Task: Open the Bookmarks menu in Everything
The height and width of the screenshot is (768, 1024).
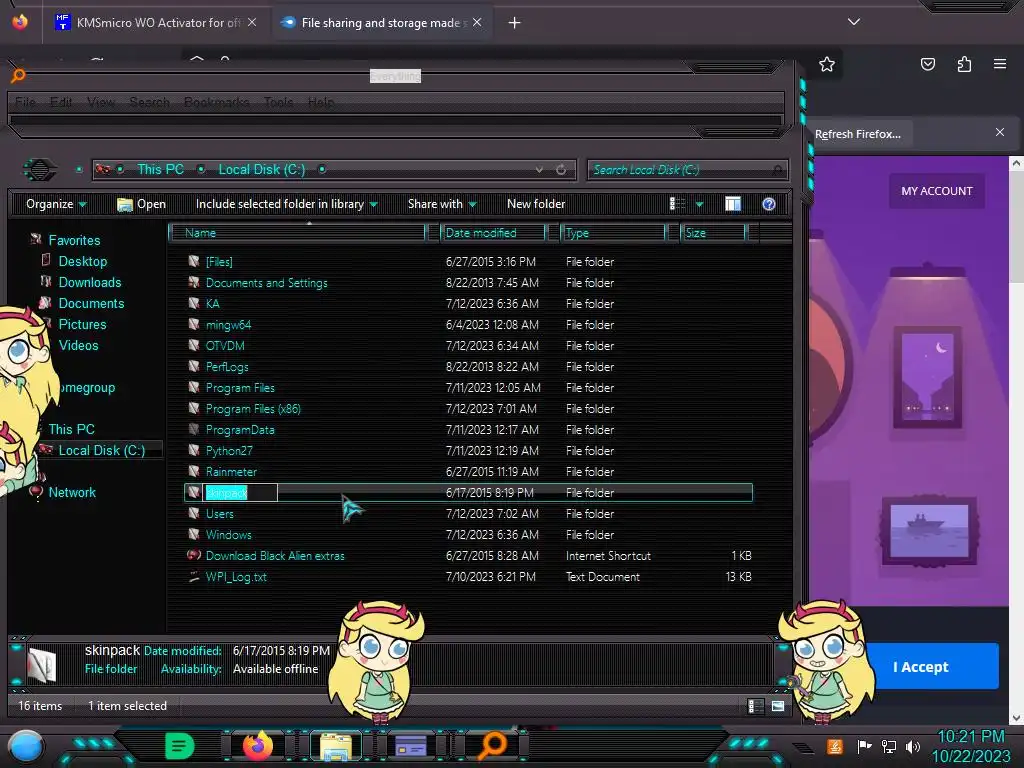Action: [217, 103]
